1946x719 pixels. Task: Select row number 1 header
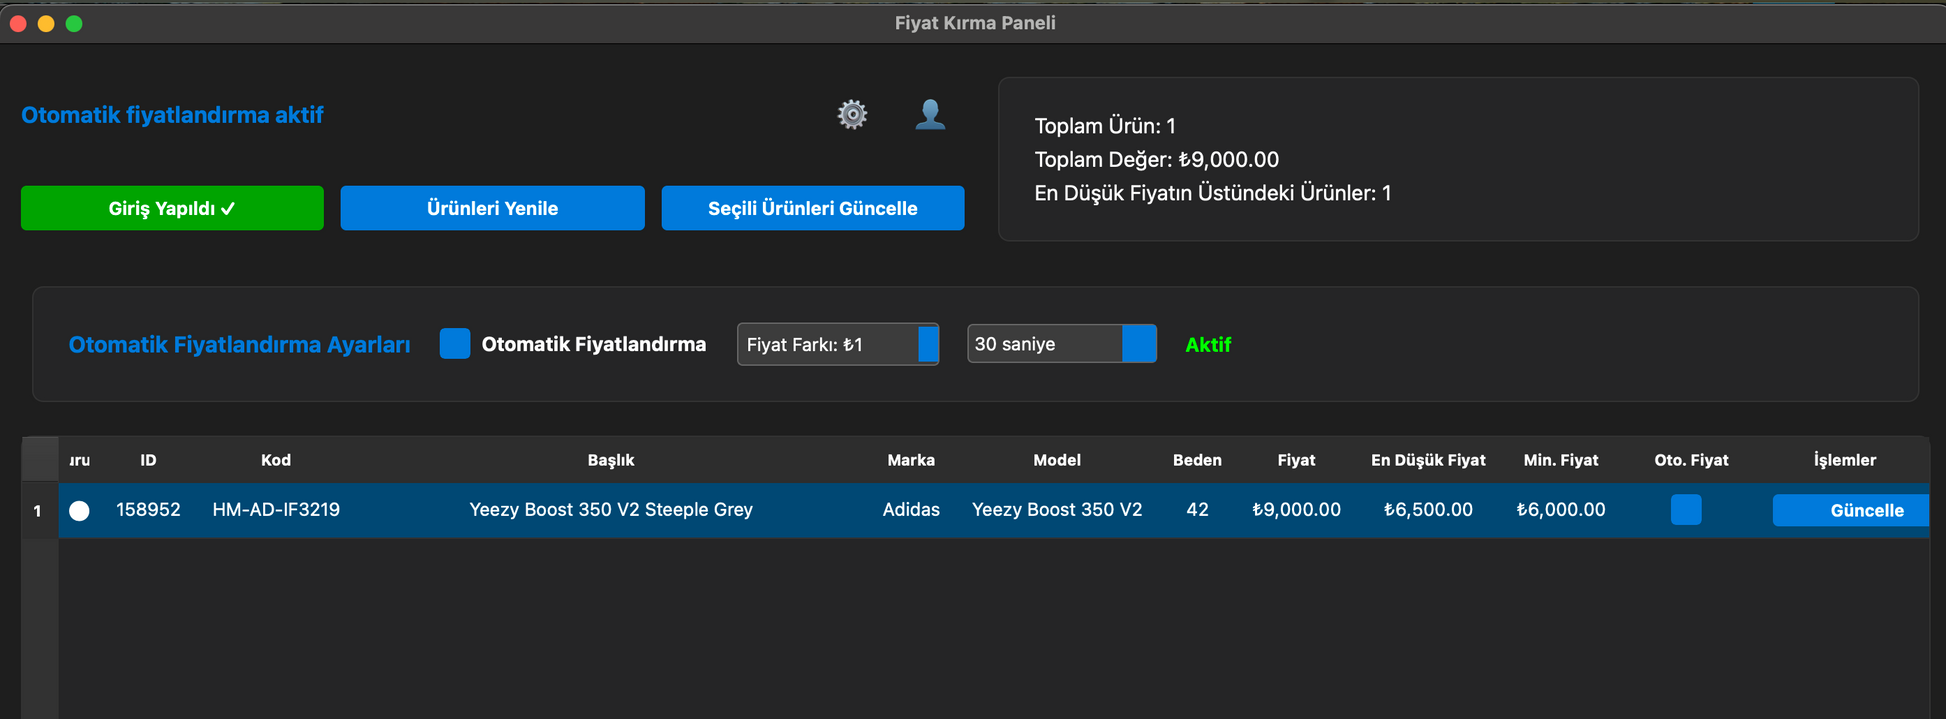[38, 511]
